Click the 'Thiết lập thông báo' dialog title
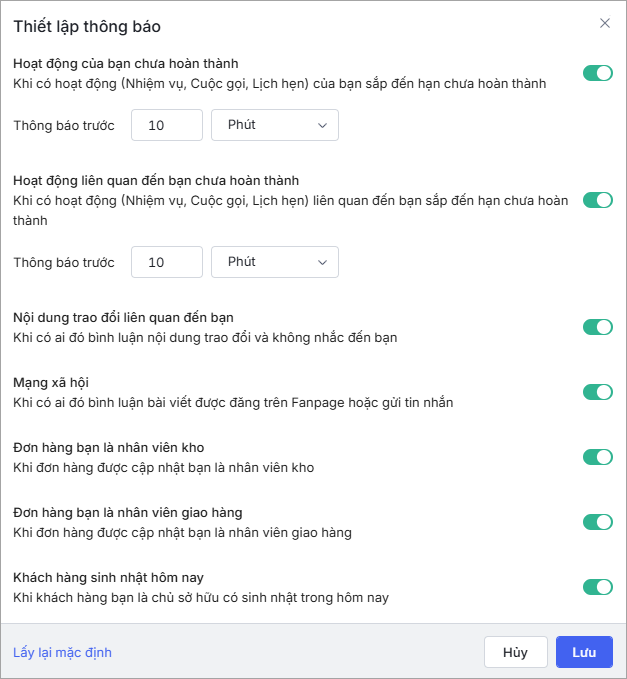This screenshot has width=627, height=679. point(87,26)
